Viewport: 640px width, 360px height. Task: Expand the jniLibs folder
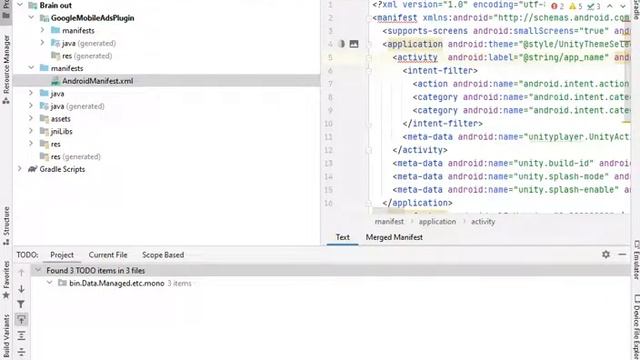[x=31, y=131]
